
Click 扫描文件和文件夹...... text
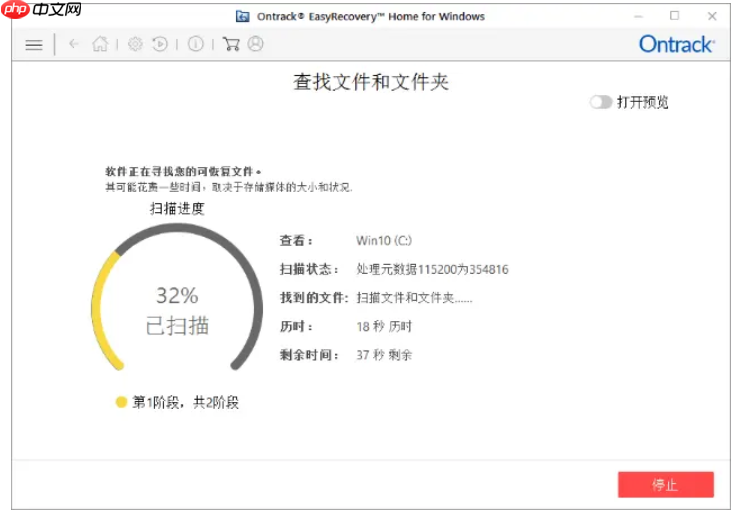[x=414, y=298]
